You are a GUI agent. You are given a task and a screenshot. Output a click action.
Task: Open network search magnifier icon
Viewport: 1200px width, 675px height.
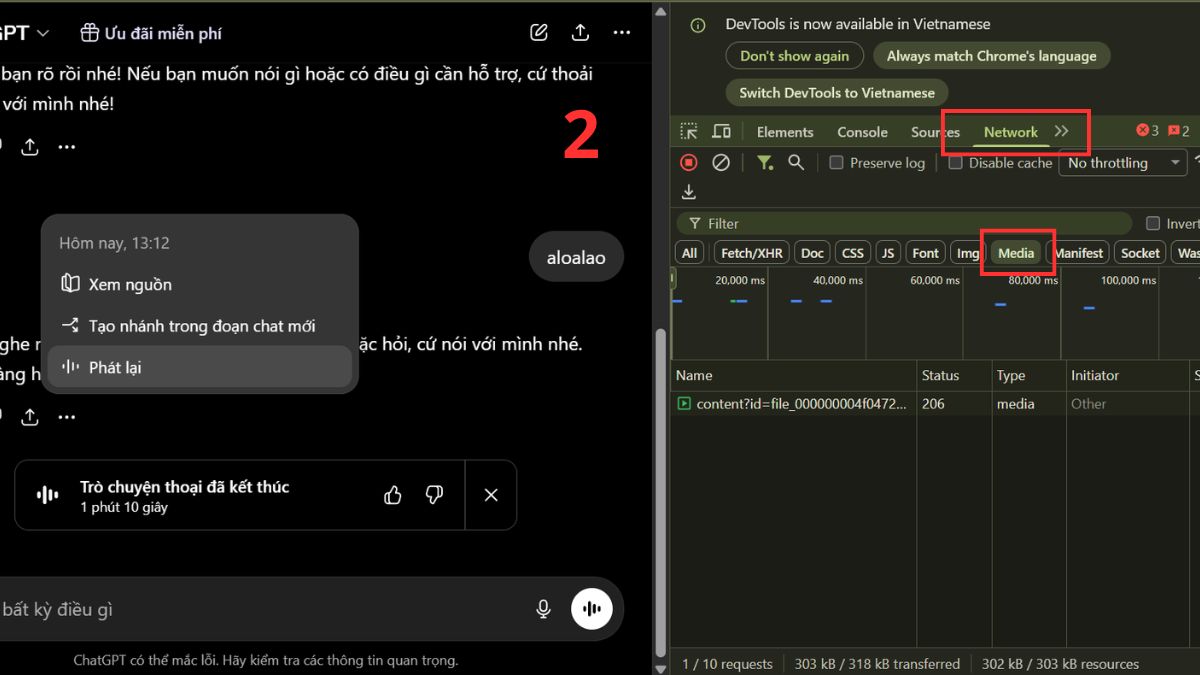[x=796, y=162]
